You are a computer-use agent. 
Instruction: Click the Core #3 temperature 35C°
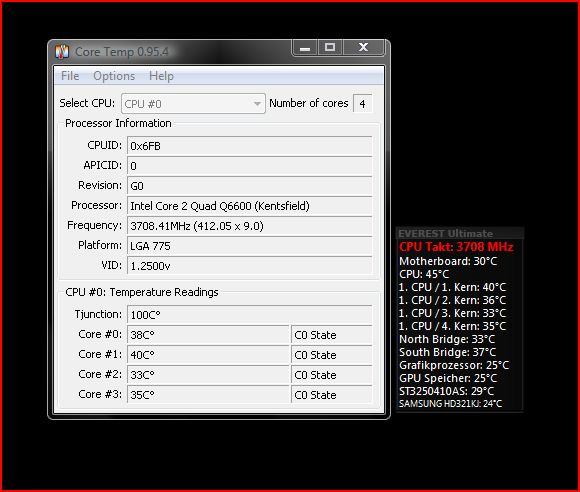(208, 395)
